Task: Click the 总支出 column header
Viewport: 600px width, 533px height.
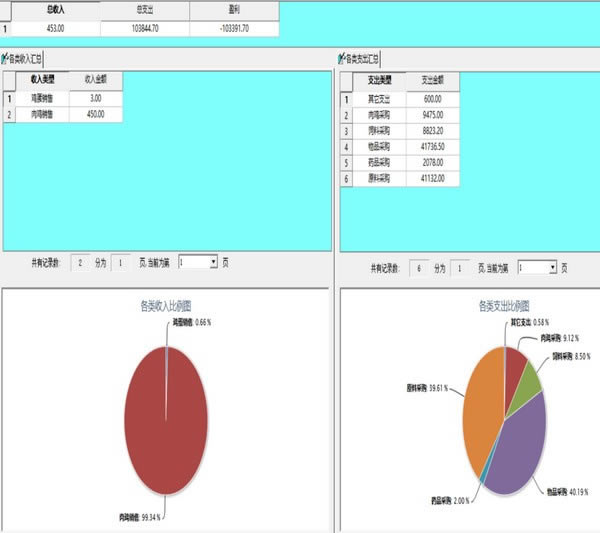Action: 145,9
